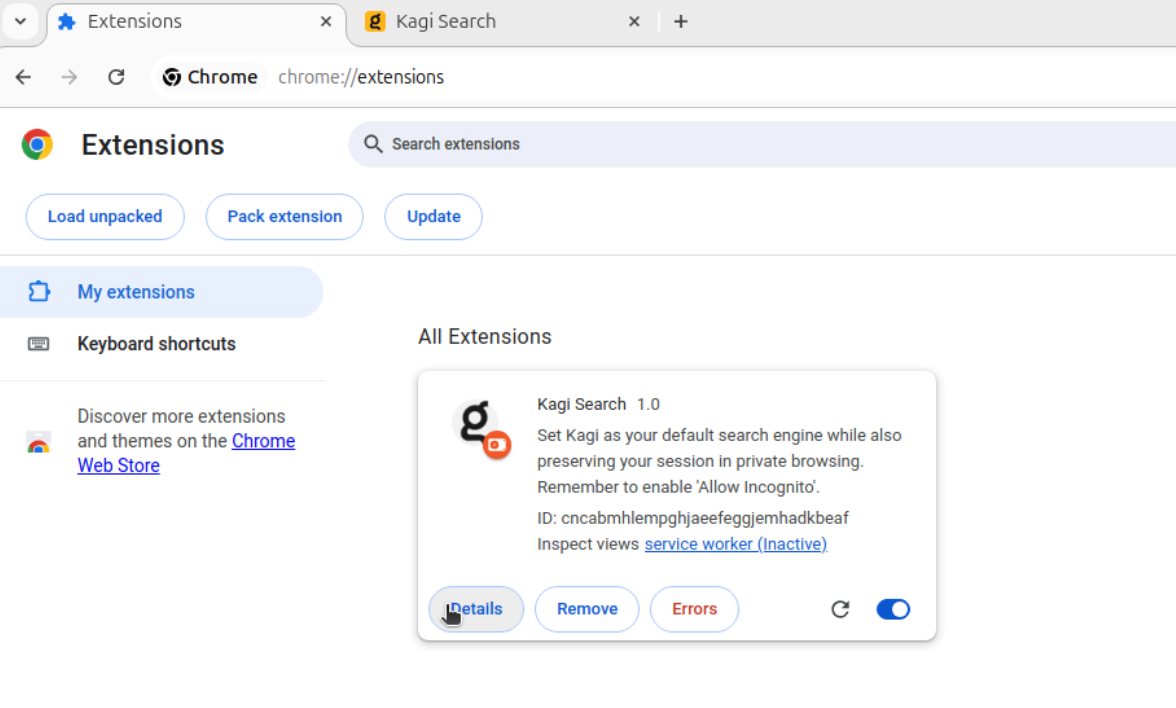
Task: Click the Keyboard shortcuts keyboard icon
Action: coord(38,344)
